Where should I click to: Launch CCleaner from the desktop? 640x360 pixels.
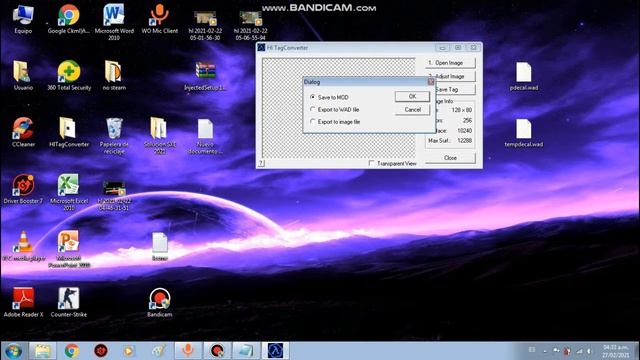(23, 132)
